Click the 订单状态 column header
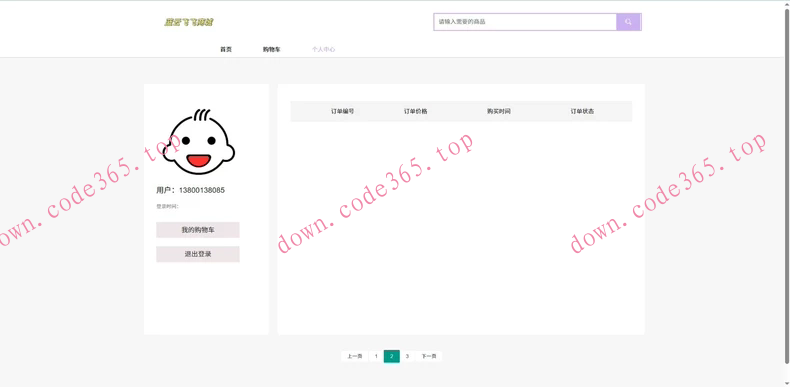Image resolution: width=790 pixels, height=387 pixels. pyautogui.click(x=582, y=111)
